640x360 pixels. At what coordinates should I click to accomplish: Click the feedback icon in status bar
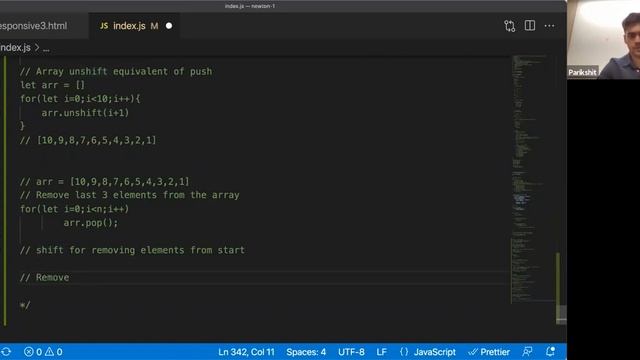[527, 351]
